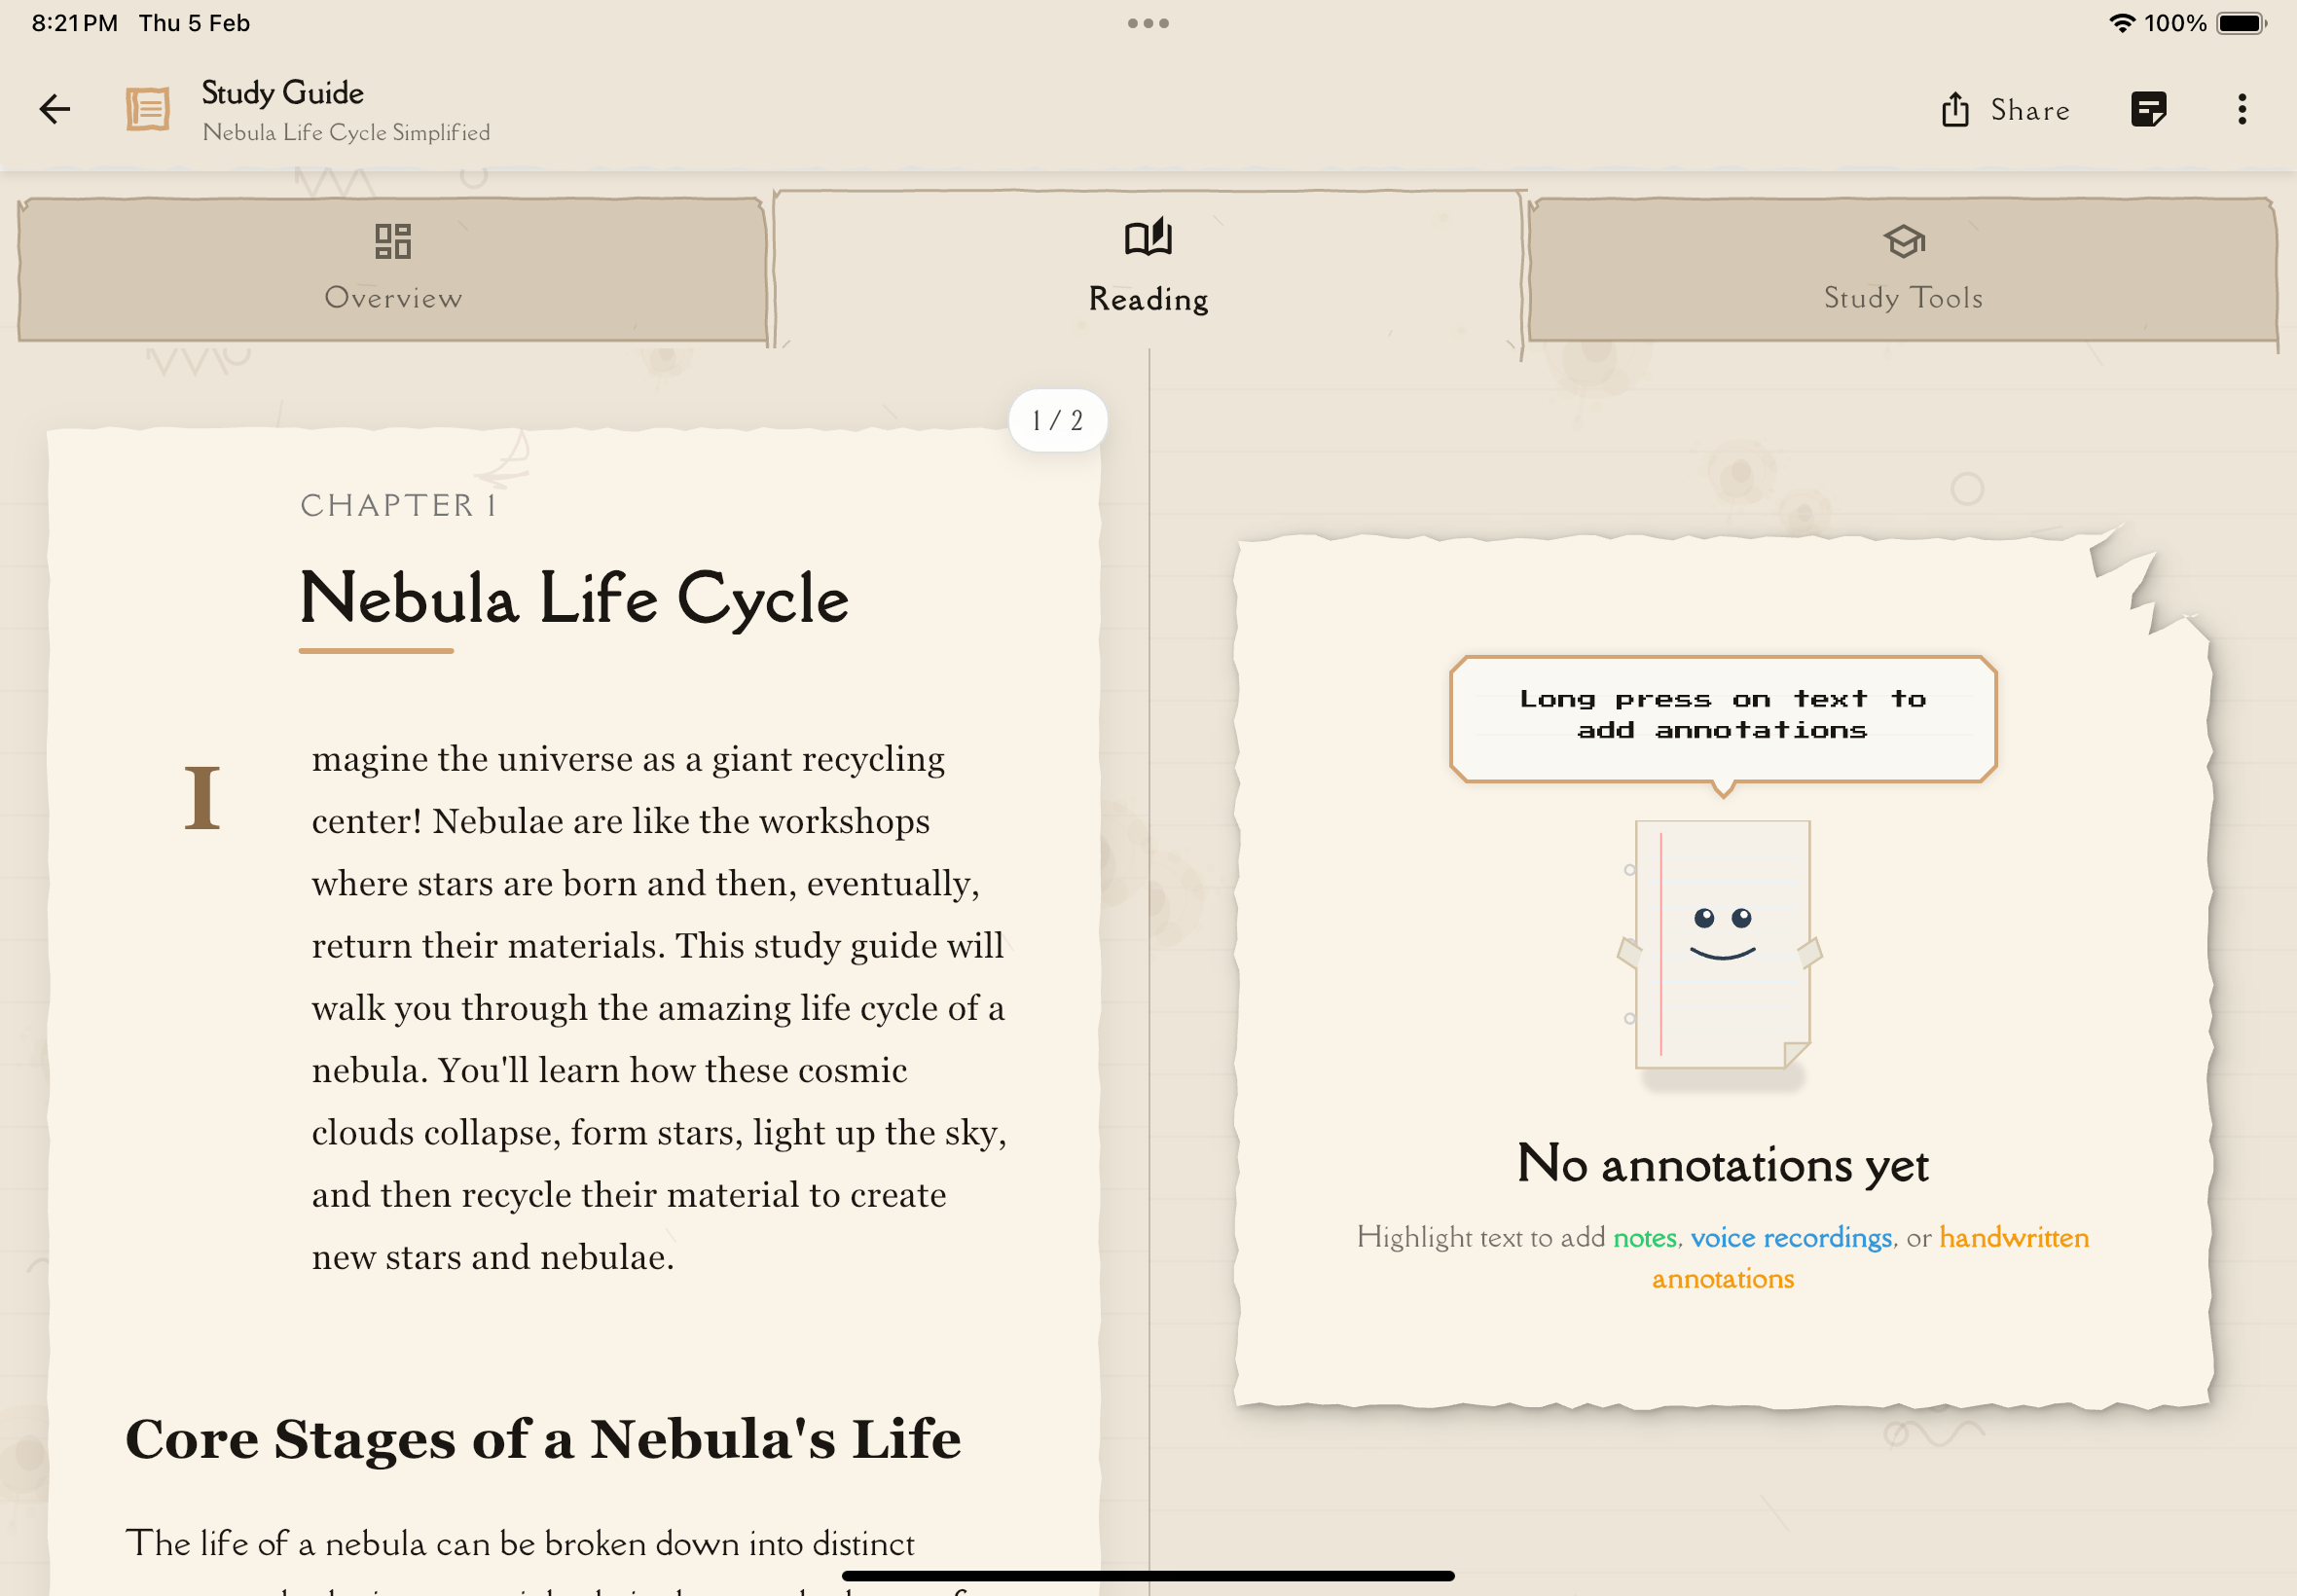Tap the multitasking three dots at top
This screenshot has width=2297, height=1596.
[1148, 23]
